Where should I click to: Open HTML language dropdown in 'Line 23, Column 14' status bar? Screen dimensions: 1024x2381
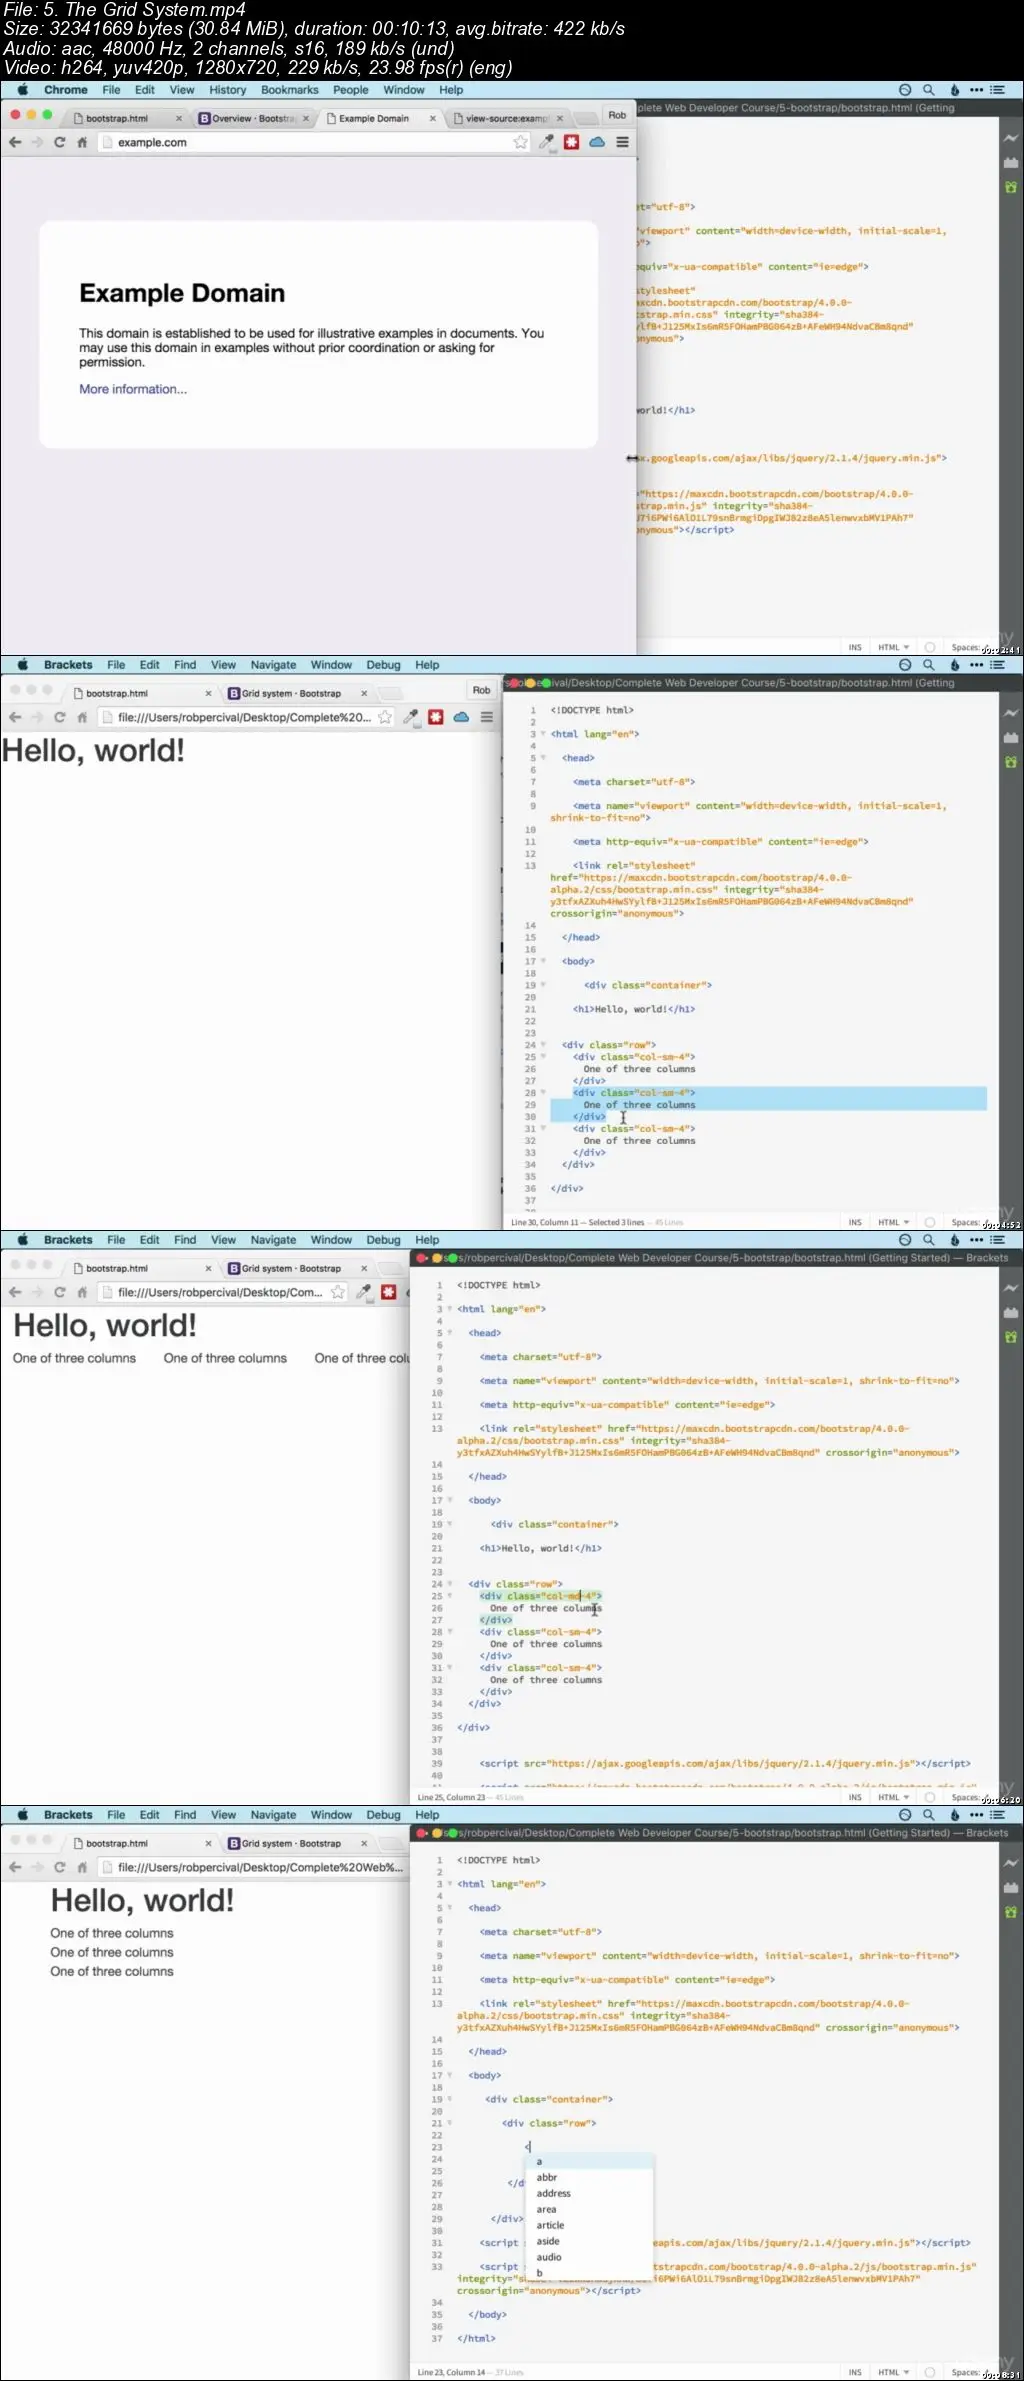[894, 2372]
